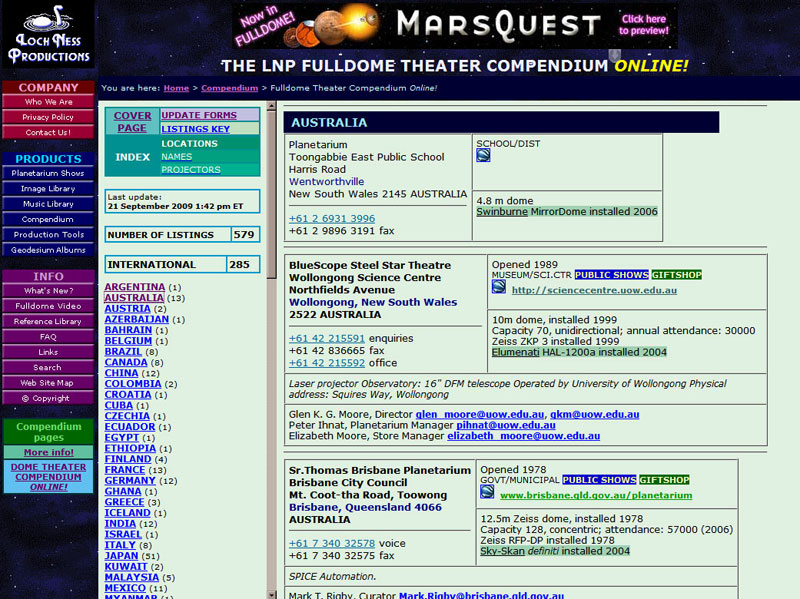
Task: Click scroll down arrow of country list
Action: tap(271, 594)
